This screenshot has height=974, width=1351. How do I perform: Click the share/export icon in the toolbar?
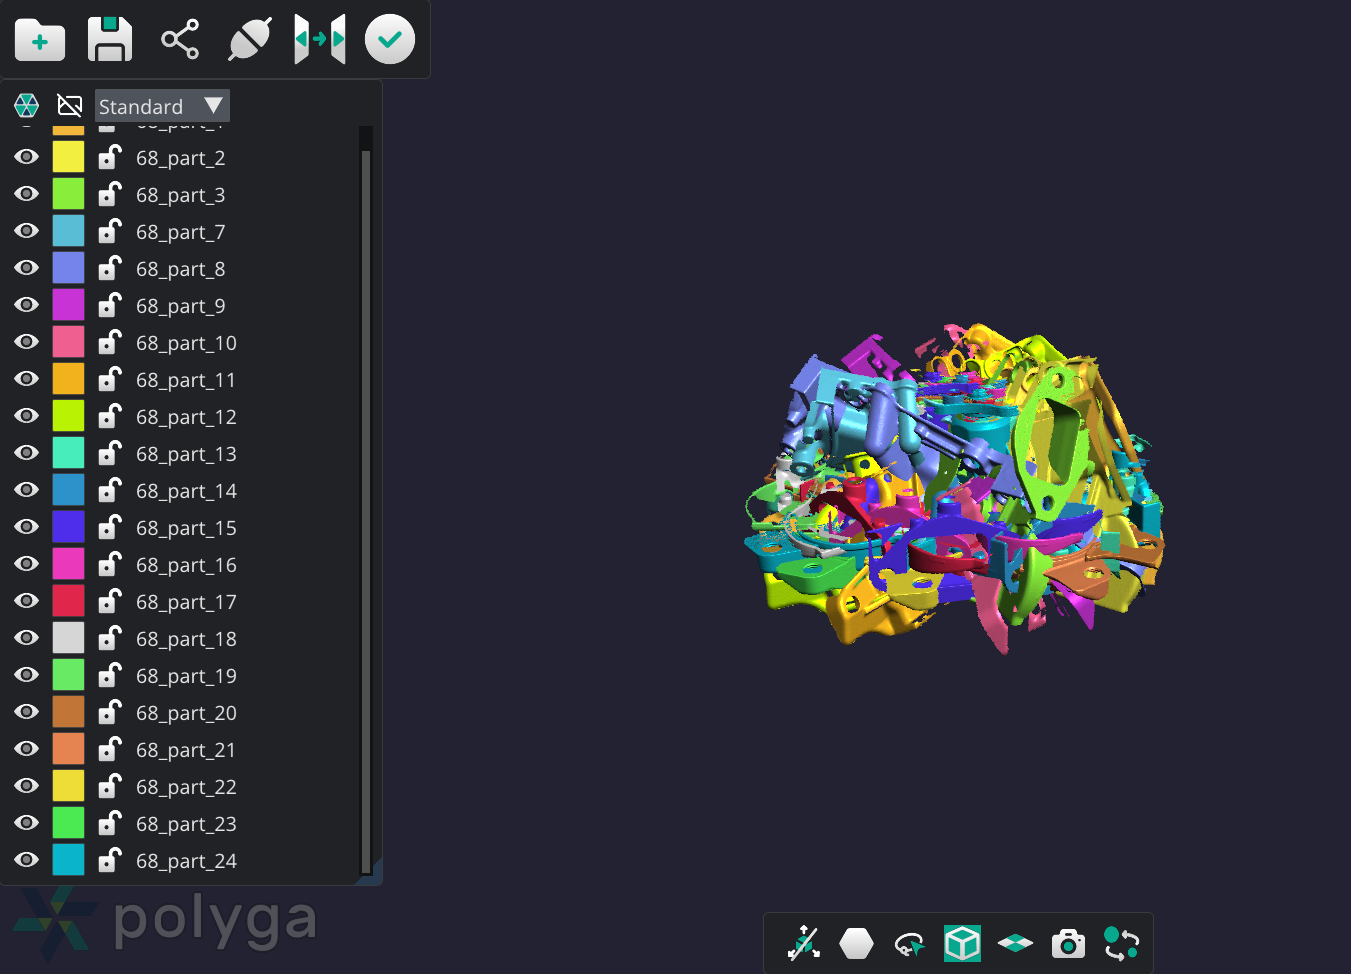(x=179, y=40)
